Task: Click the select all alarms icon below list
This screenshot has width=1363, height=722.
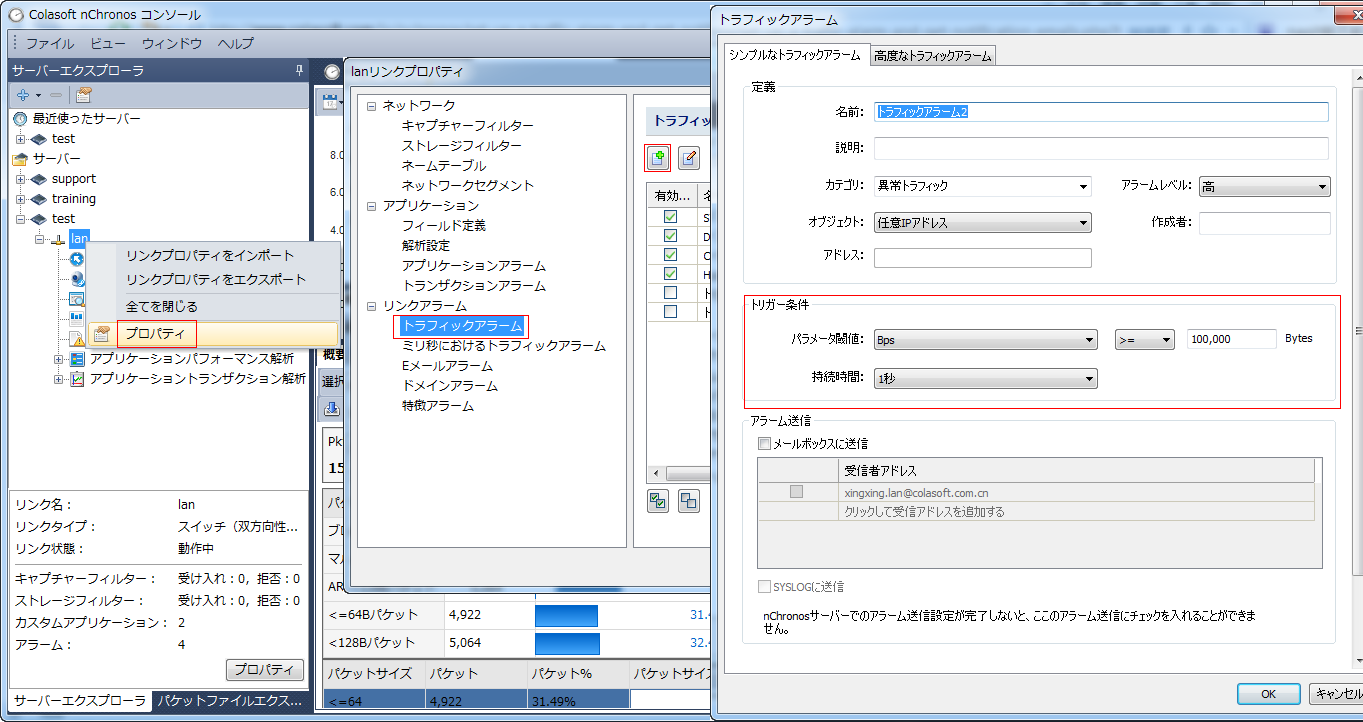Action: click(x=658, y=501)
